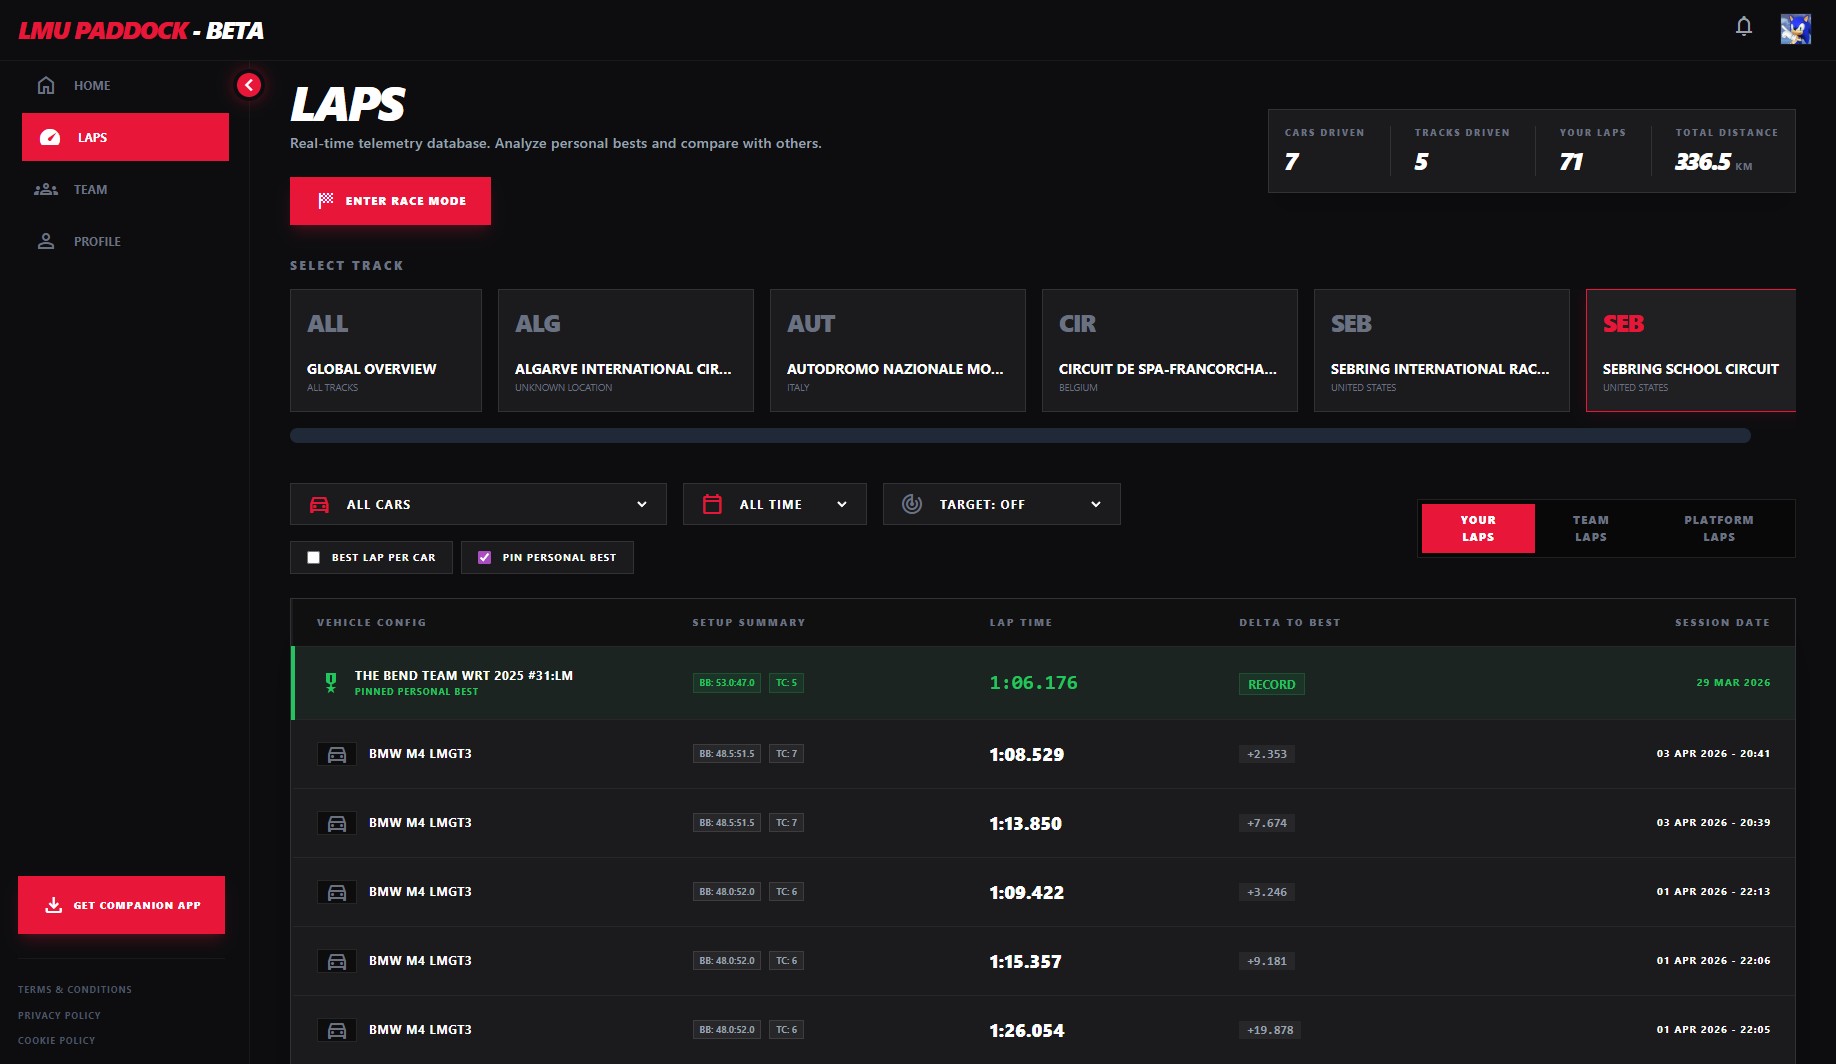Click the green pinned trophy icon
1836x1064 pixels.
click(331, 683)
